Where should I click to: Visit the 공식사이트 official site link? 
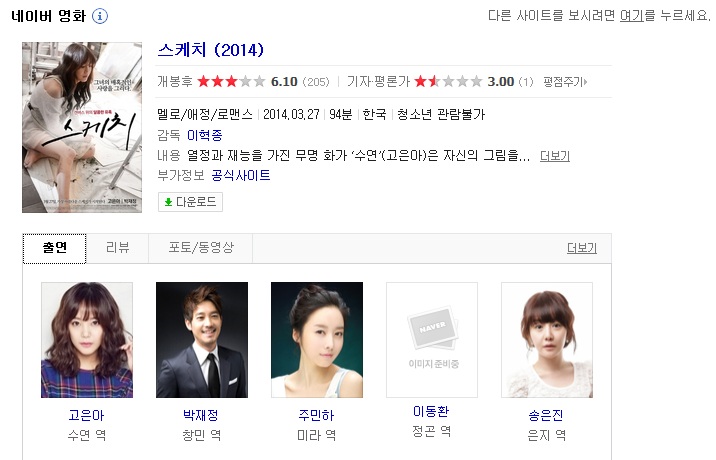[241, 175]
